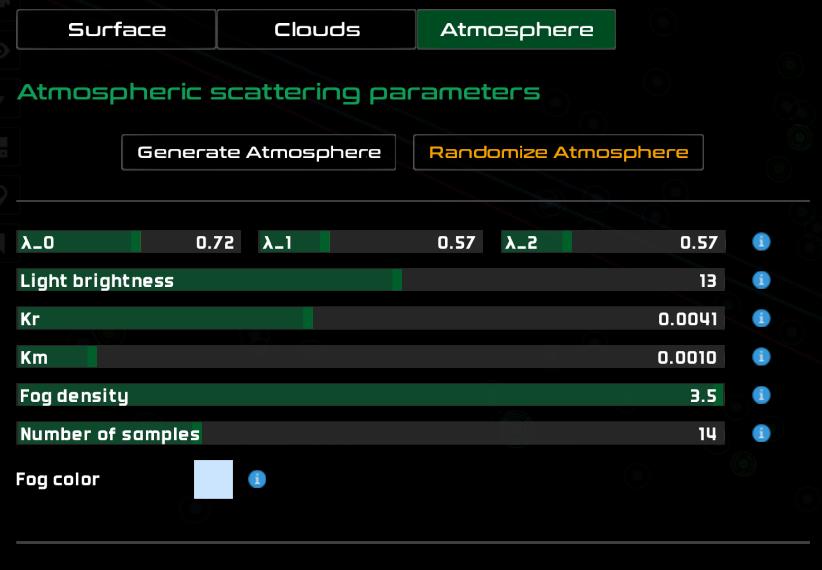Click info icon for Light brightness
This screenshot has height=570, width=822.
point(761,280)
